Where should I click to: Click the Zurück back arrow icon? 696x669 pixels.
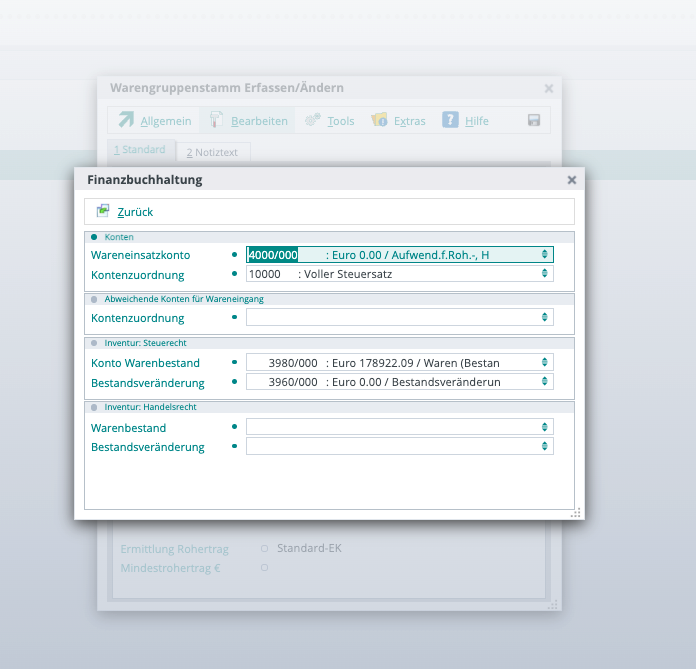coord(103,211)
